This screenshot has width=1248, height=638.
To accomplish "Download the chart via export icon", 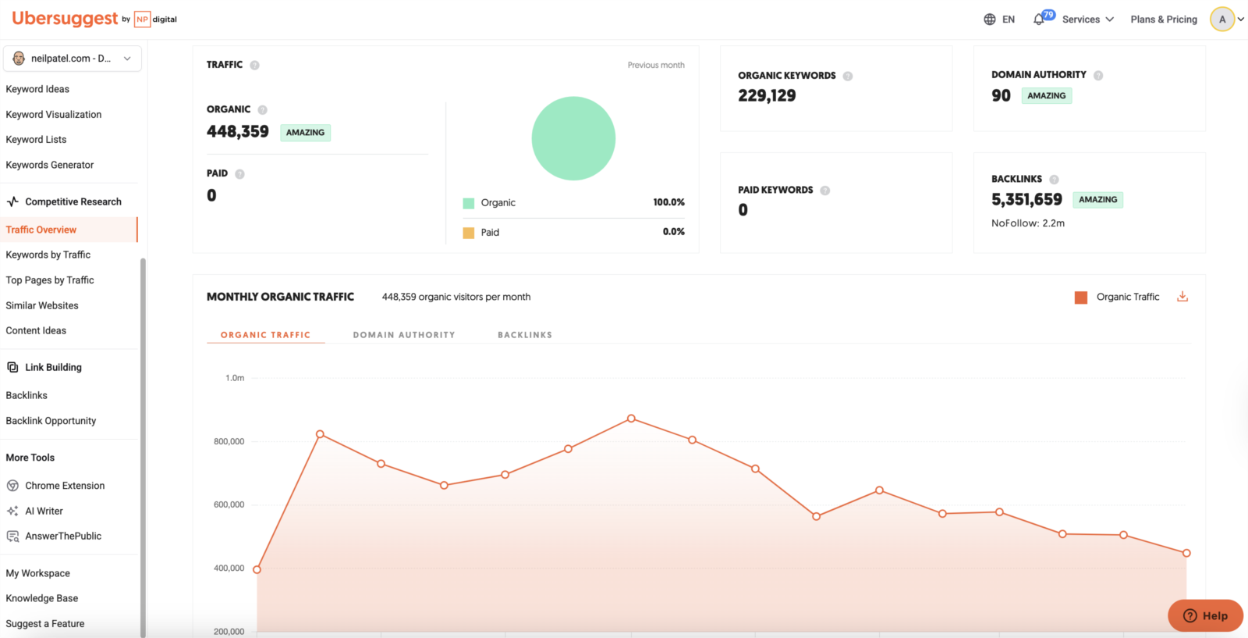I will click(x=1182, y=297).
